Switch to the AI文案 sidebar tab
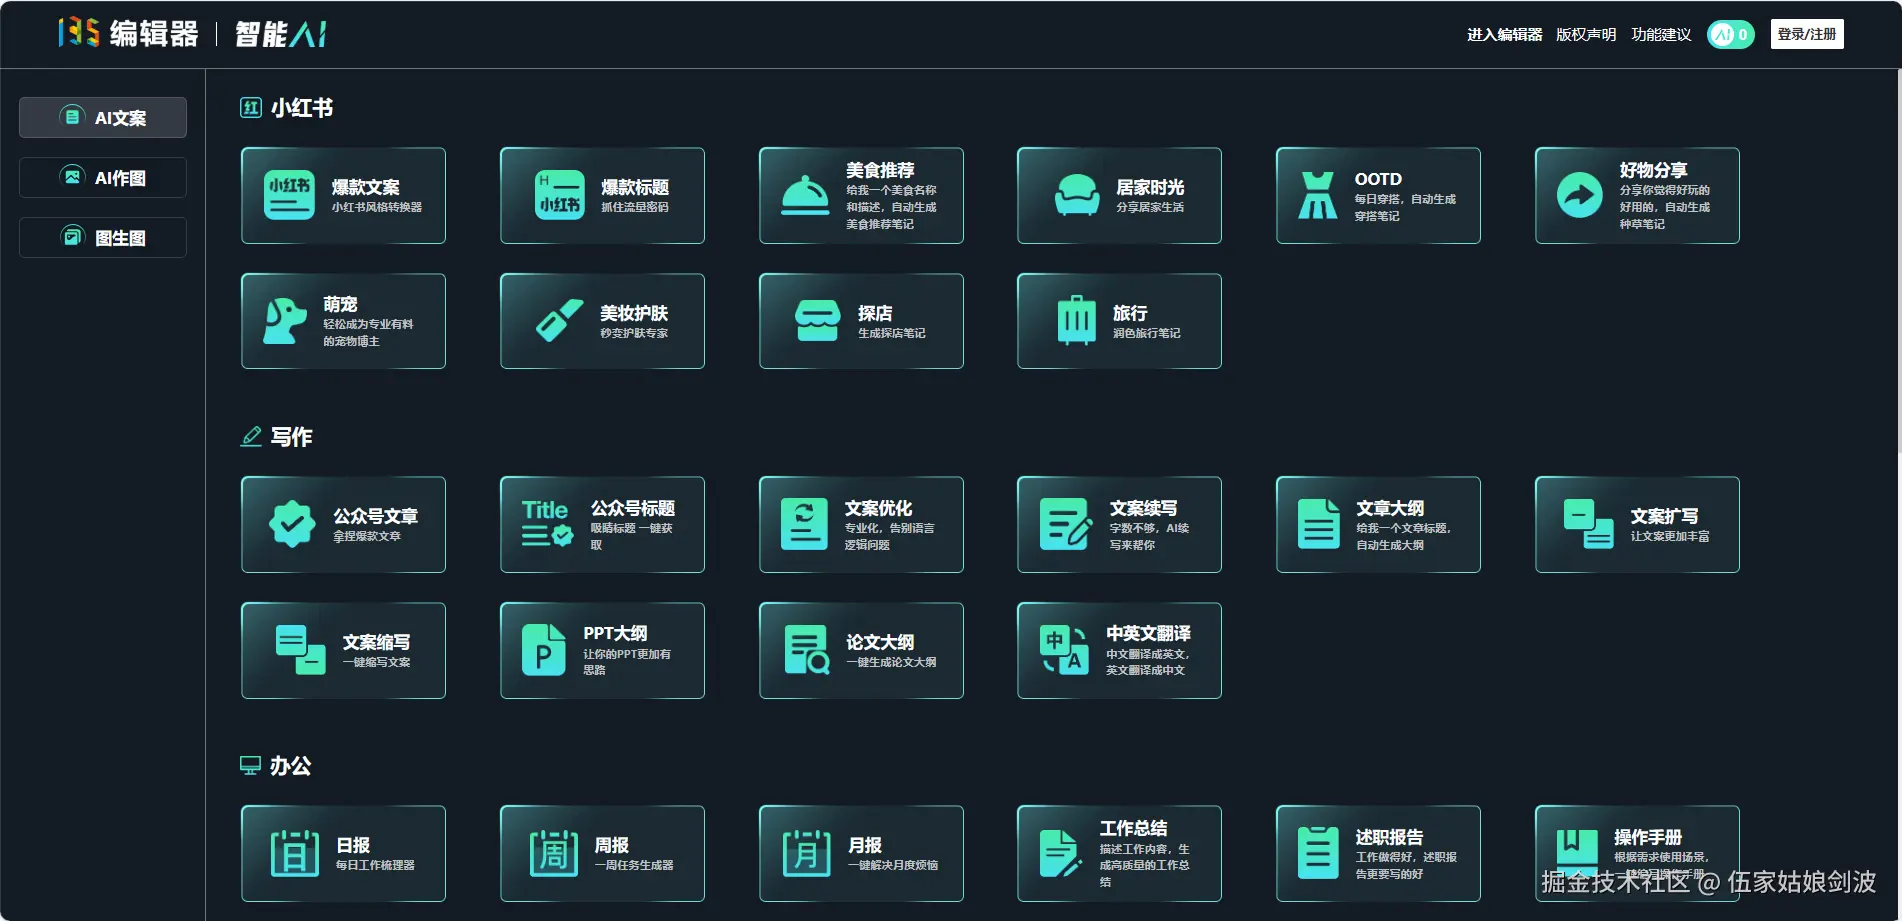 [103, 117]
